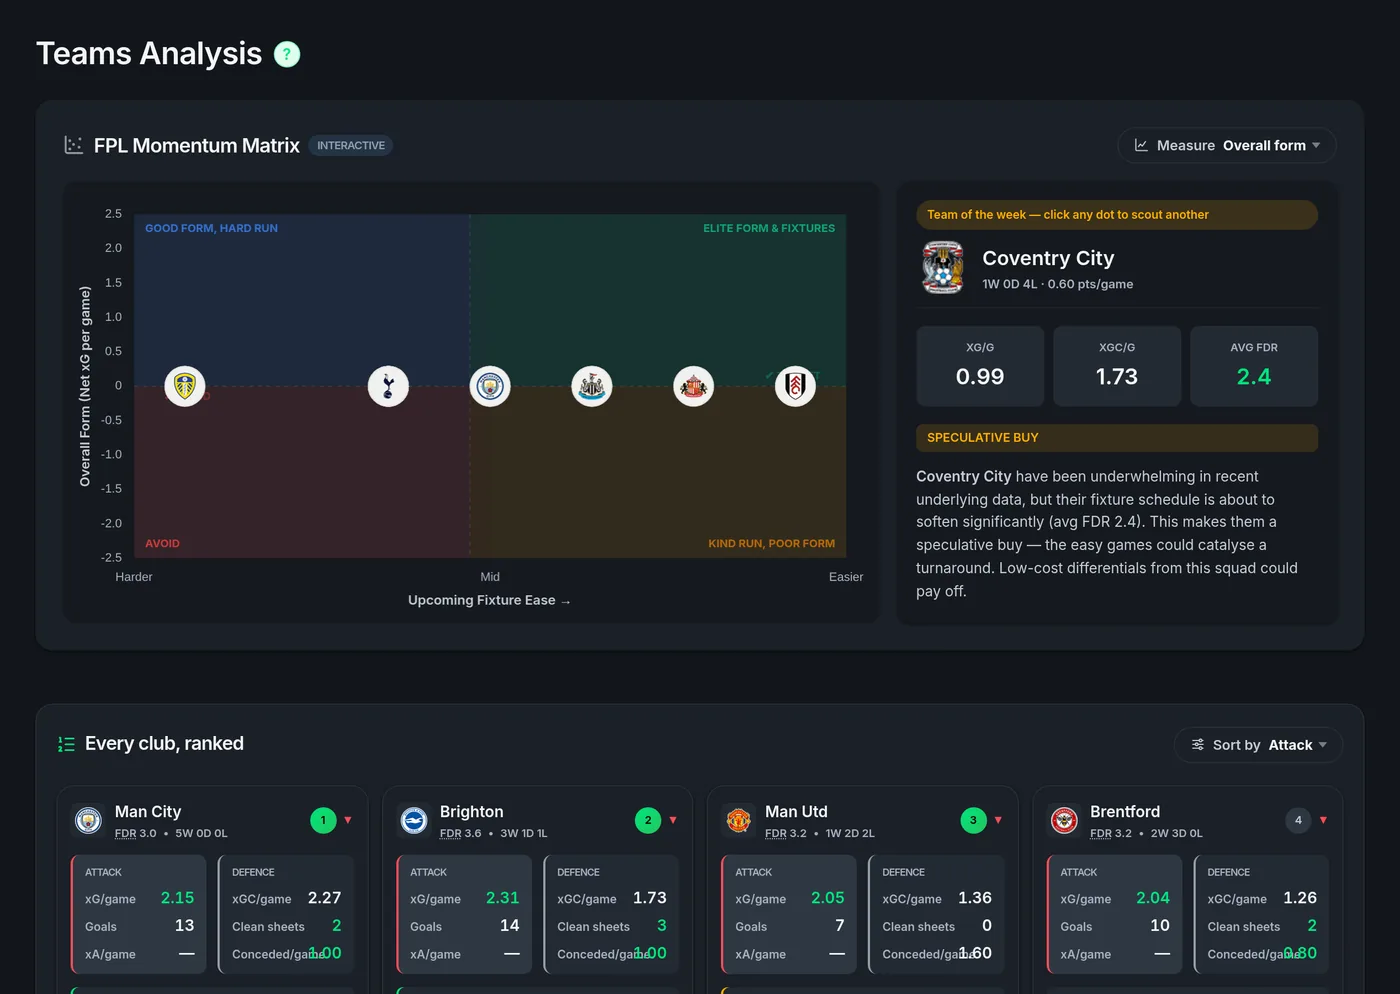Screen dimensions: 1400x994
Task: Click Brighton xGC/game value 1.73
Action: (650, 898)
